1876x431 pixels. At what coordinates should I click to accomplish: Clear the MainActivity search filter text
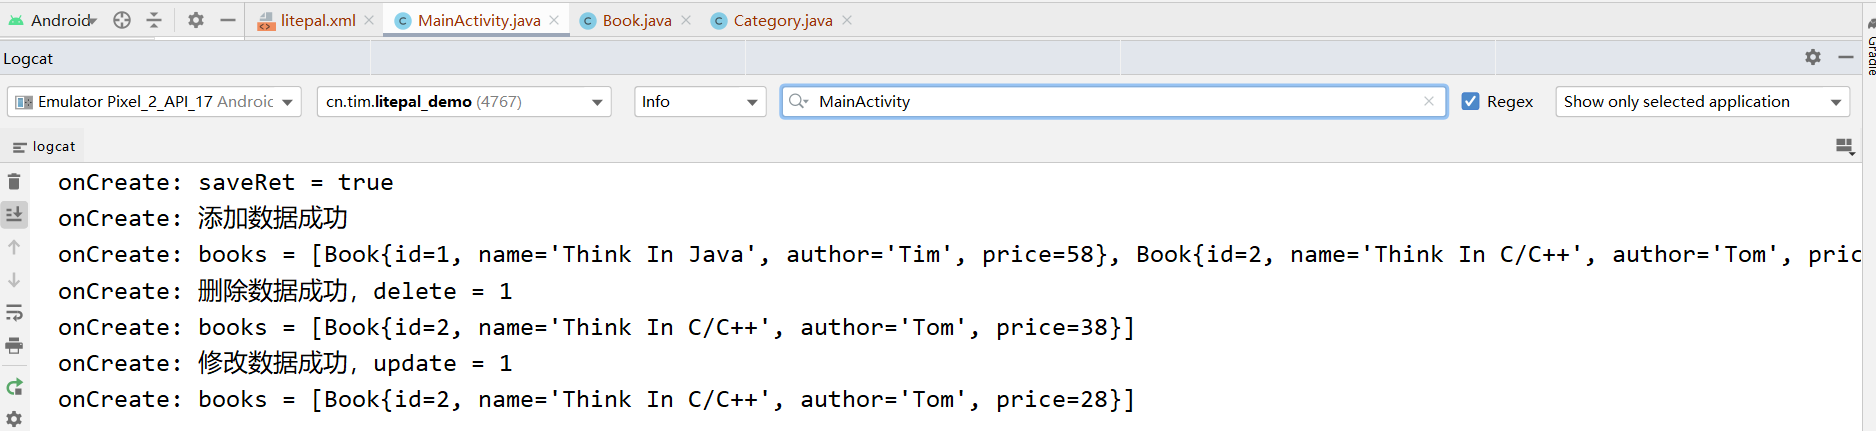(1429, 101)
